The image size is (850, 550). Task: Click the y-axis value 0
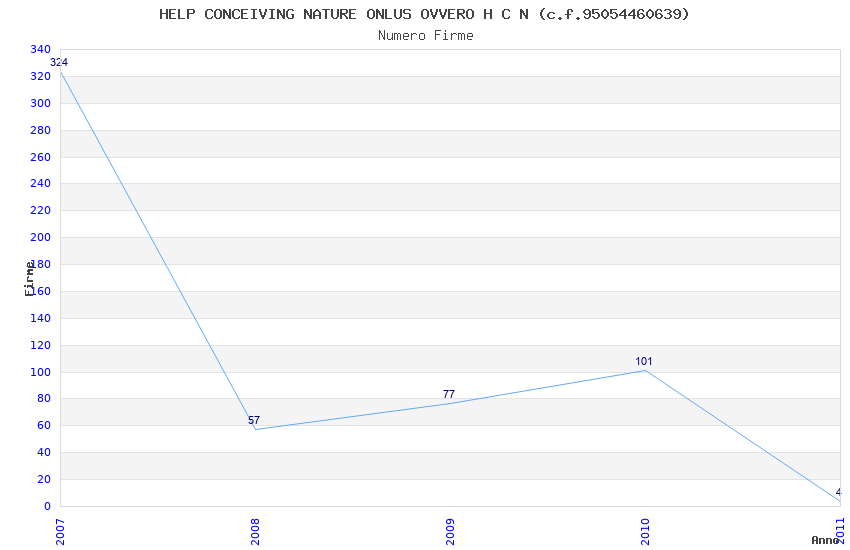[x=47, y=506]
